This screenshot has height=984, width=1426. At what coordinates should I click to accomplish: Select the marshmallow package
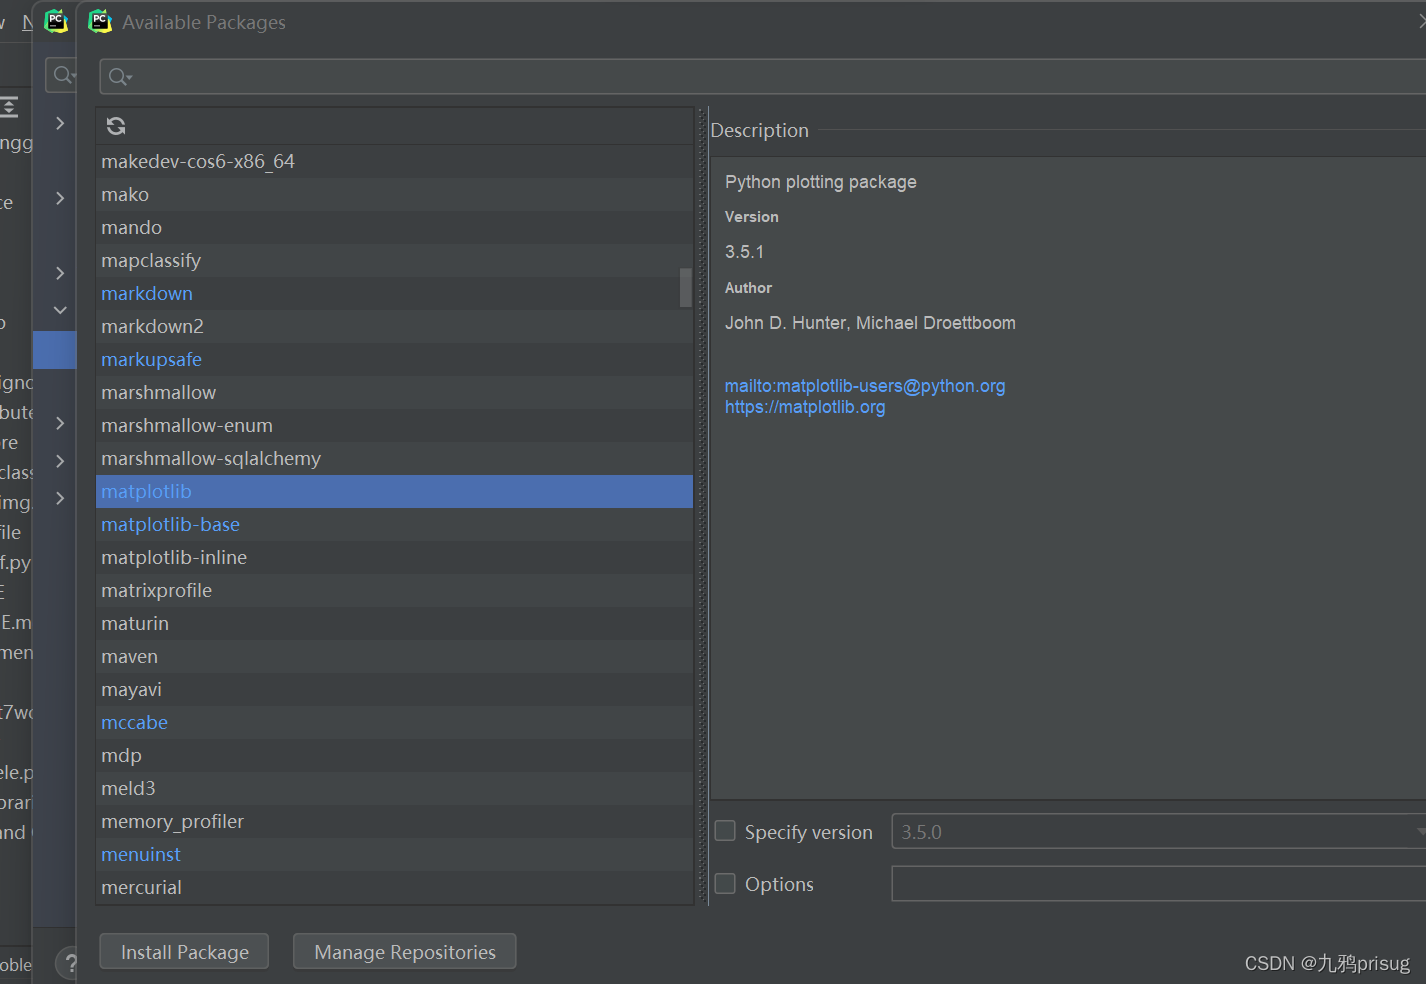395,392
